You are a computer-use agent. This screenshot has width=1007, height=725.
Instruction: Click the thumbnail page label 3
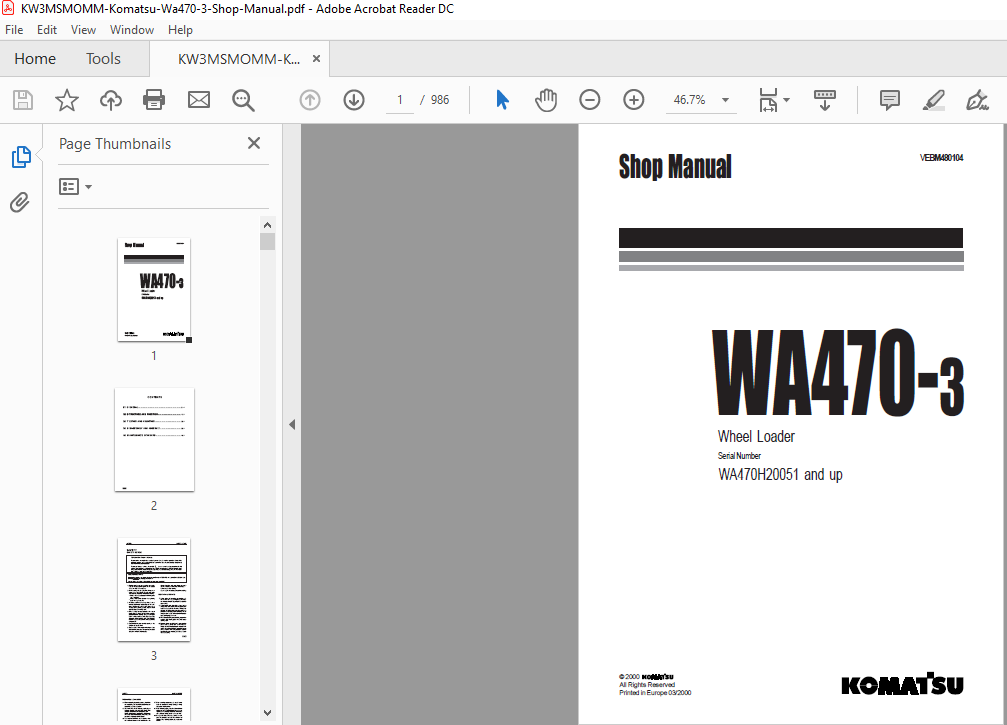154,656
